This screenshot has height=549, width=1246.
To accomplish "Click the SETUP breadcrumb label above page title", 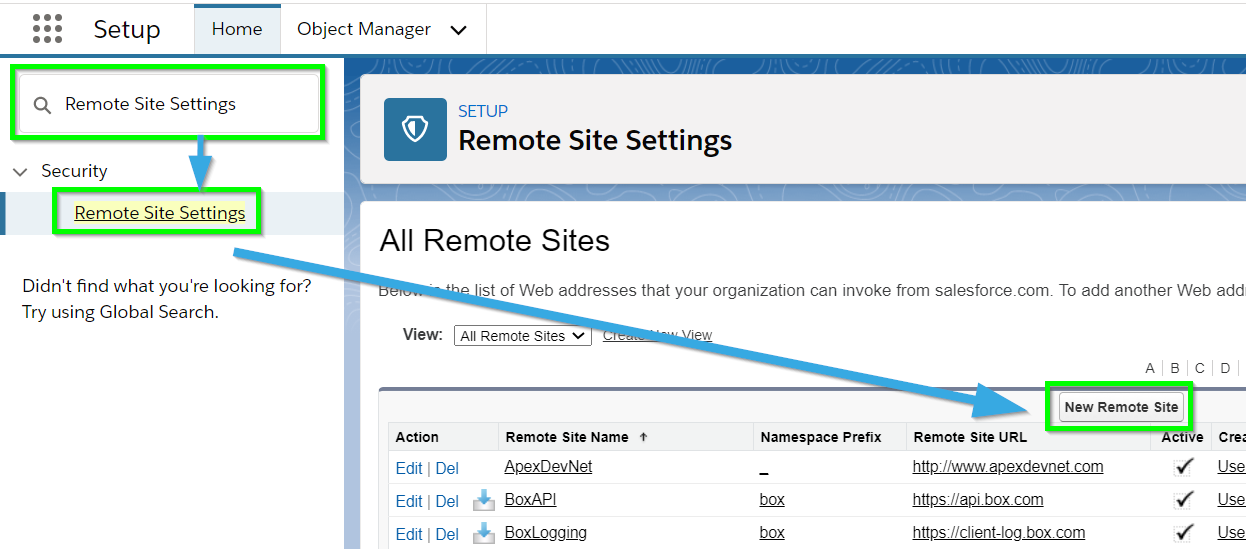I will 483,111.
